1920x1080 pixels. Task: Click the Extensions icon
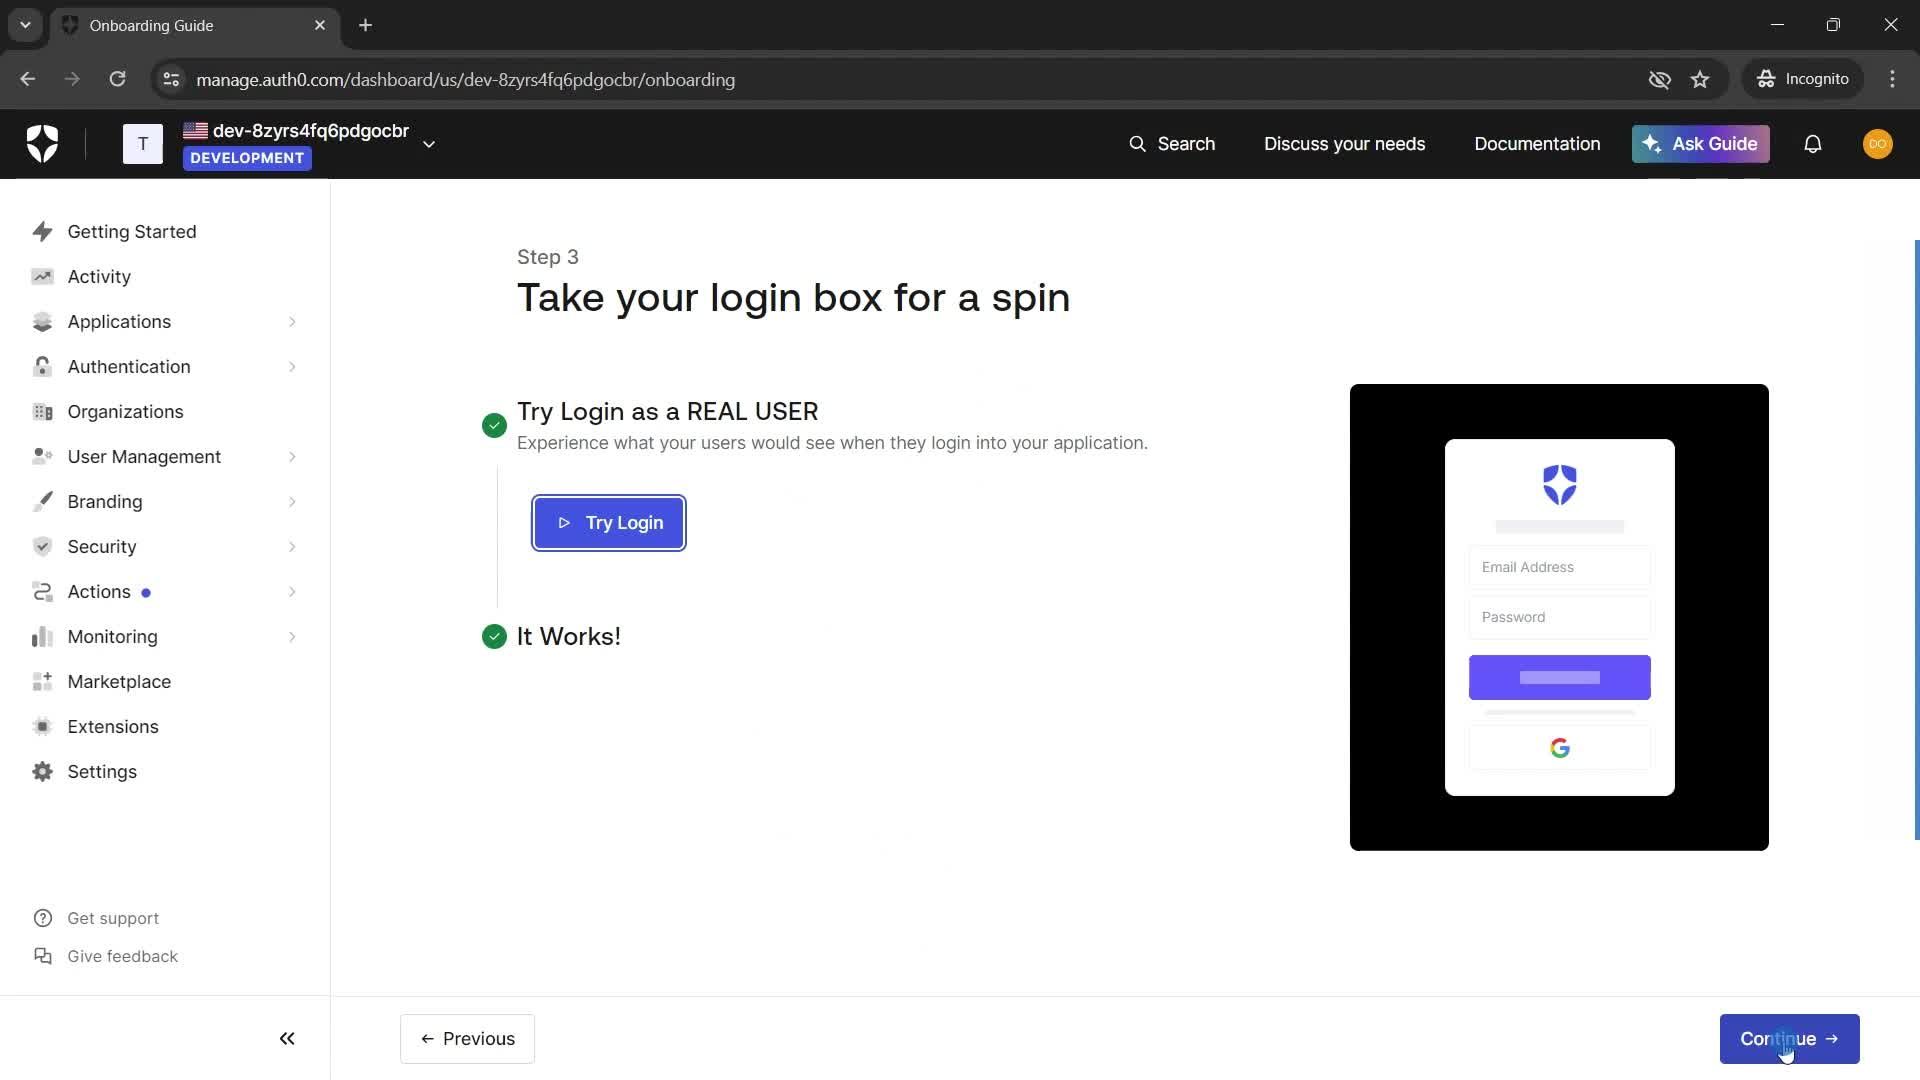click(42, 727)
